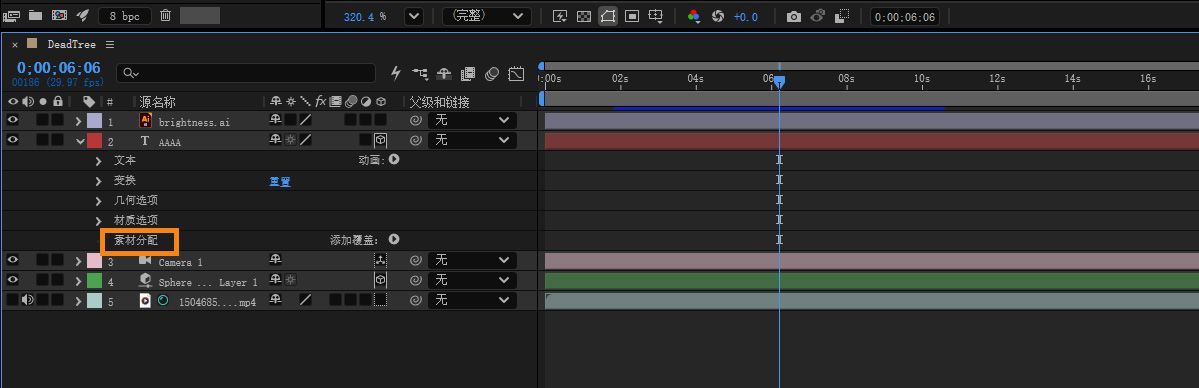The width and height of the screenshot is (1199, 388).
Task: Open parent dropdown for AAAA layer
Action: coord(472,140)
